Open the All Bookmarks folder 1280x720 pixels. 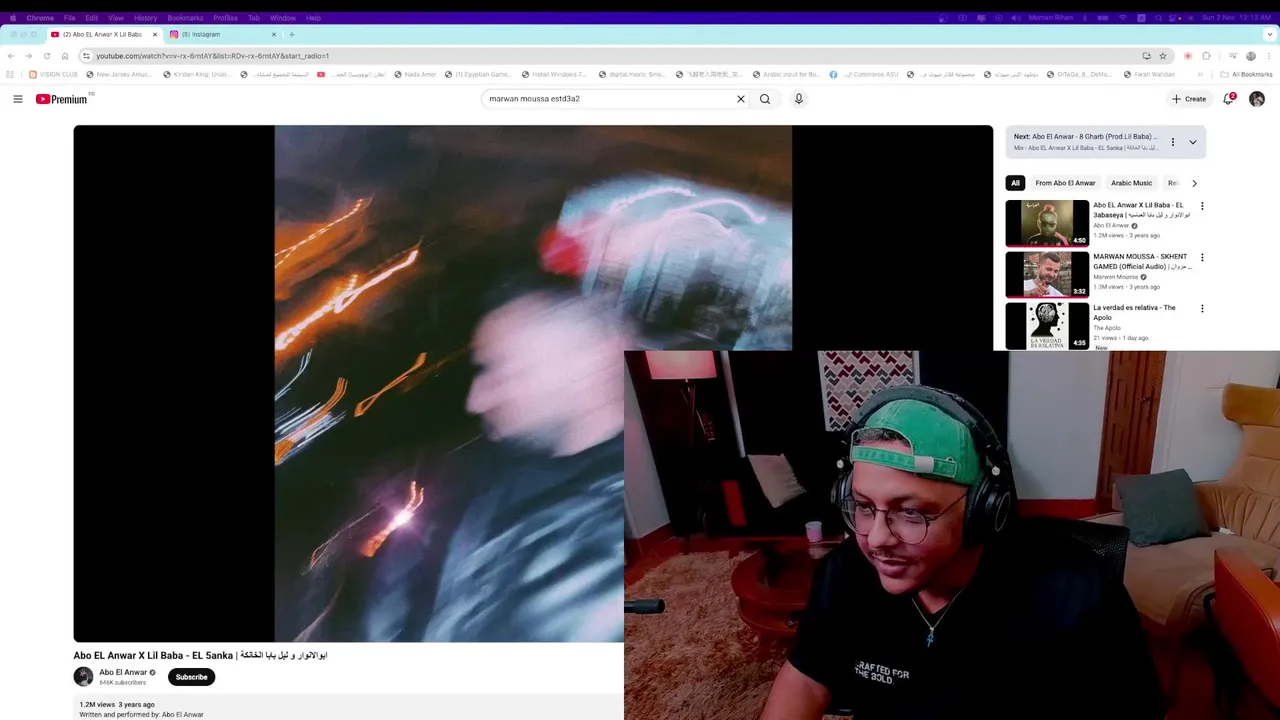coord(1246,74)
